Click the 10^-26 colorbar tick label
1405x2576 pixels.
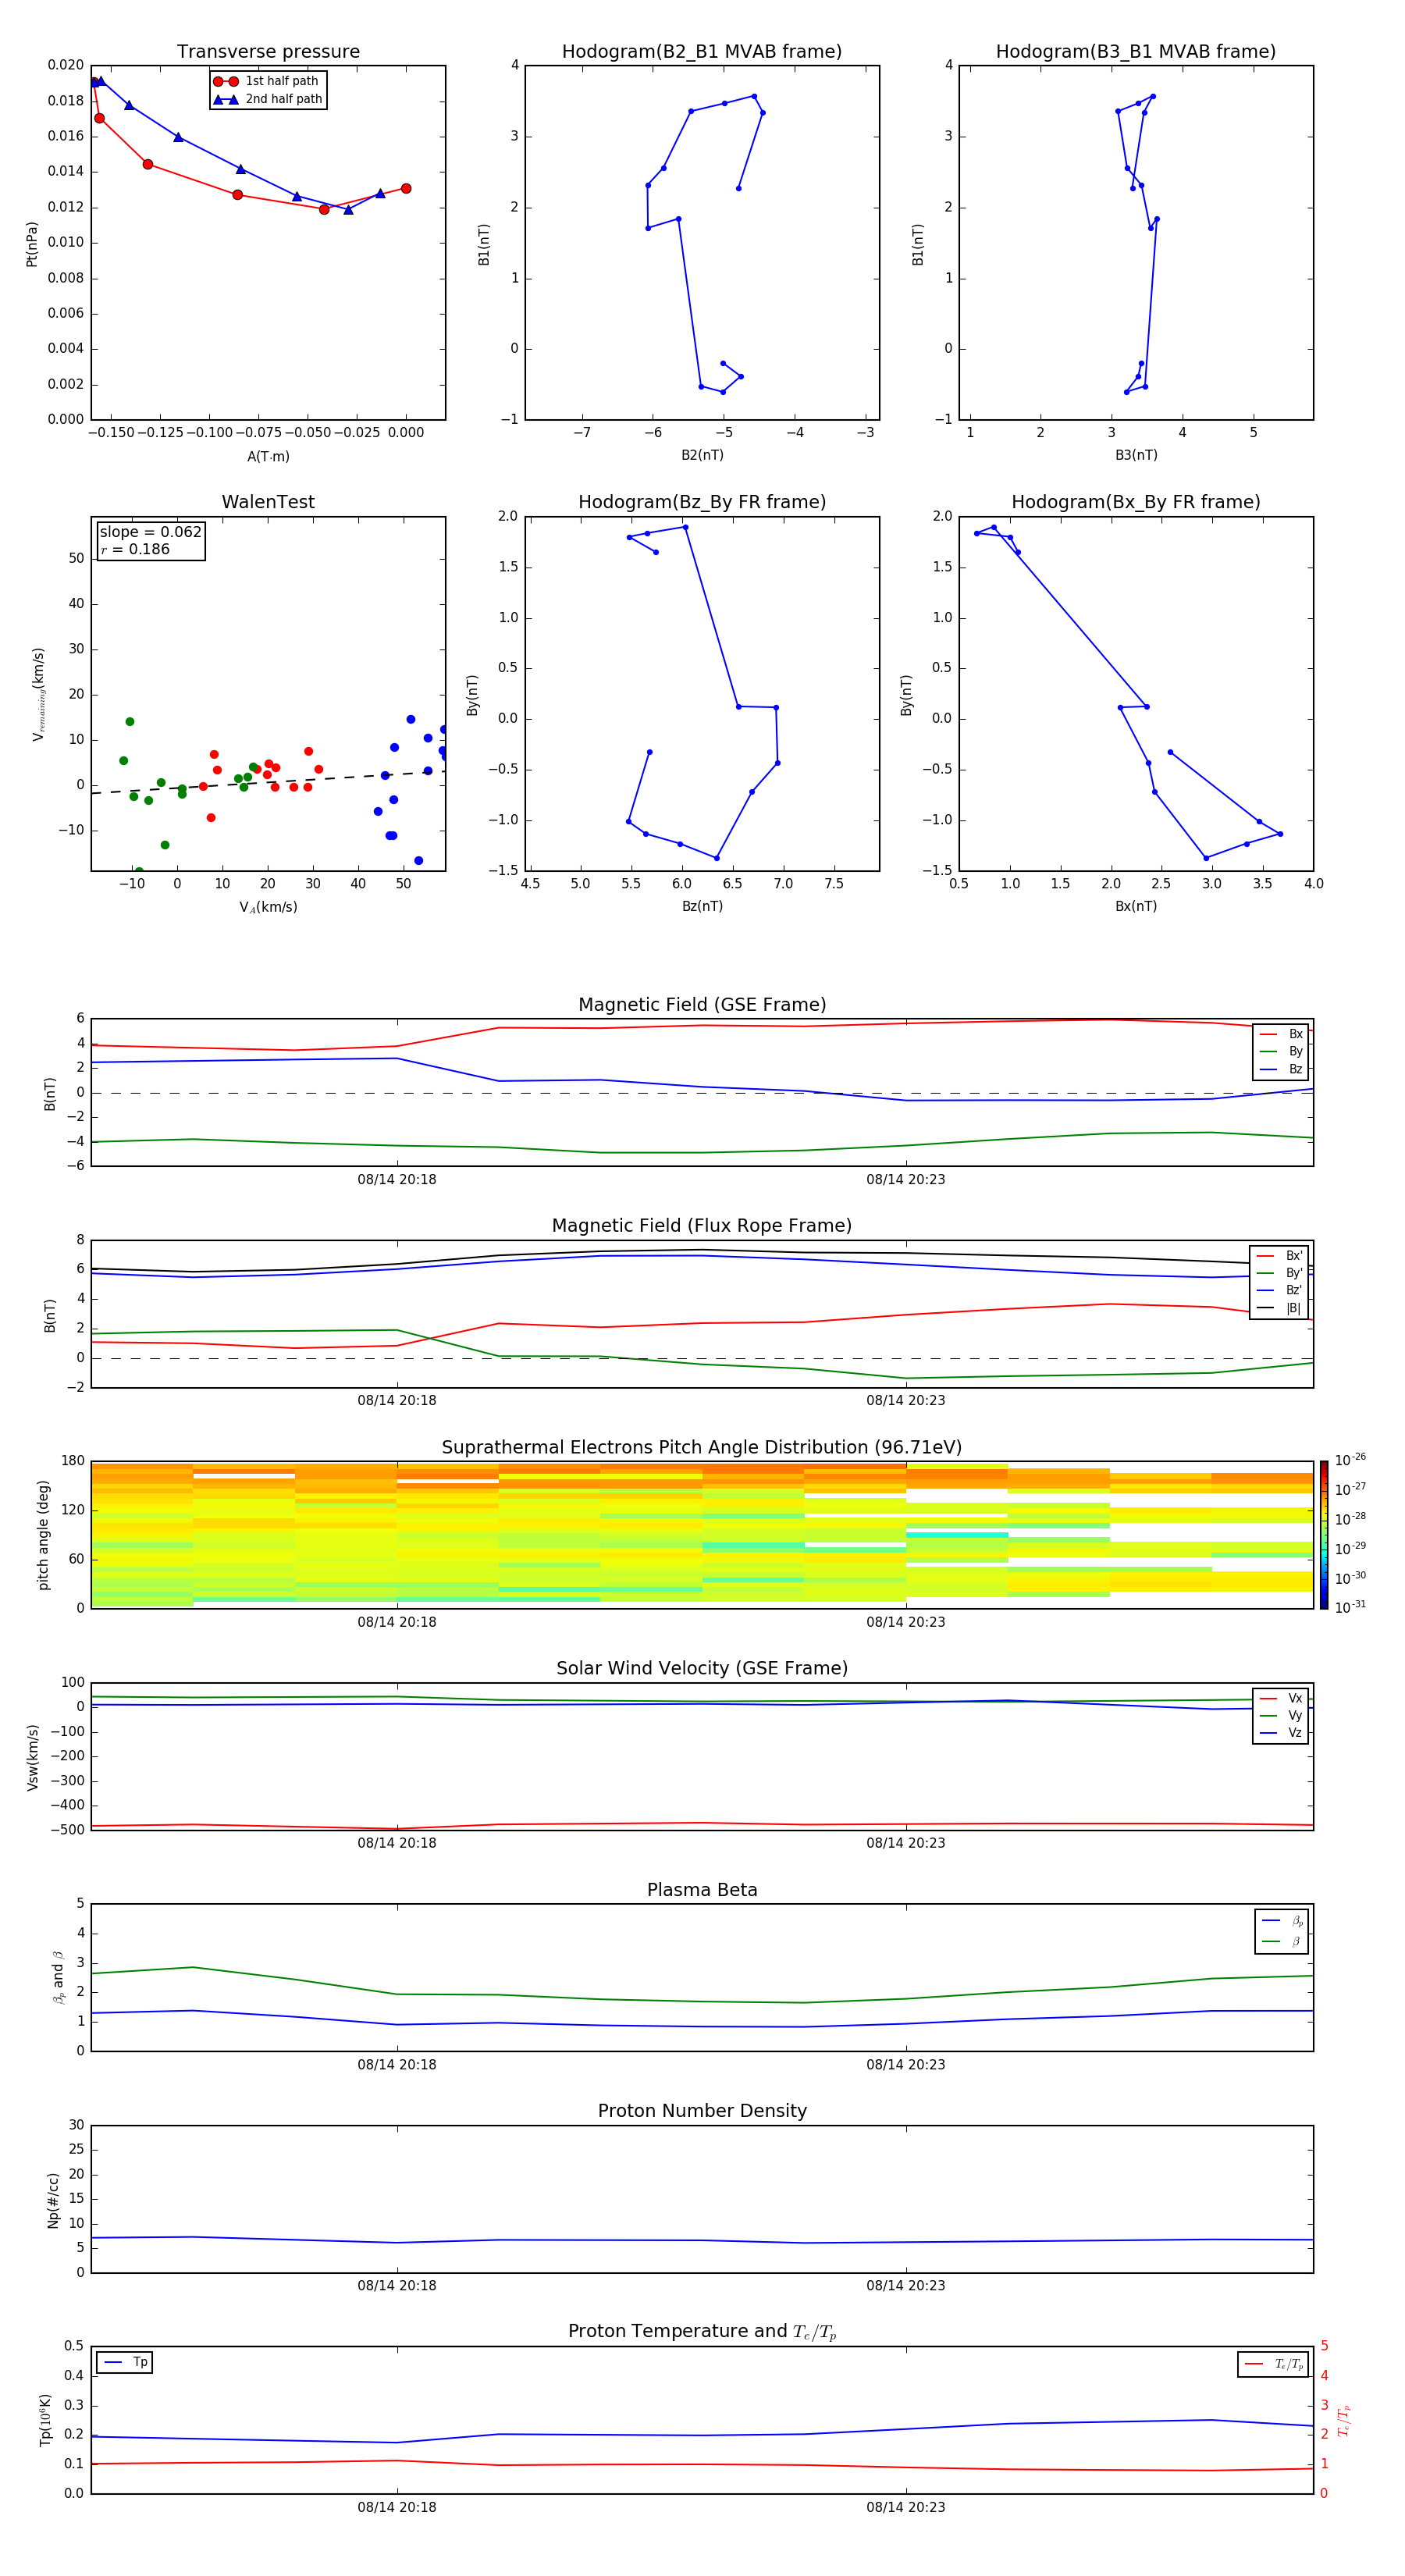[x=1350, y=1460]
